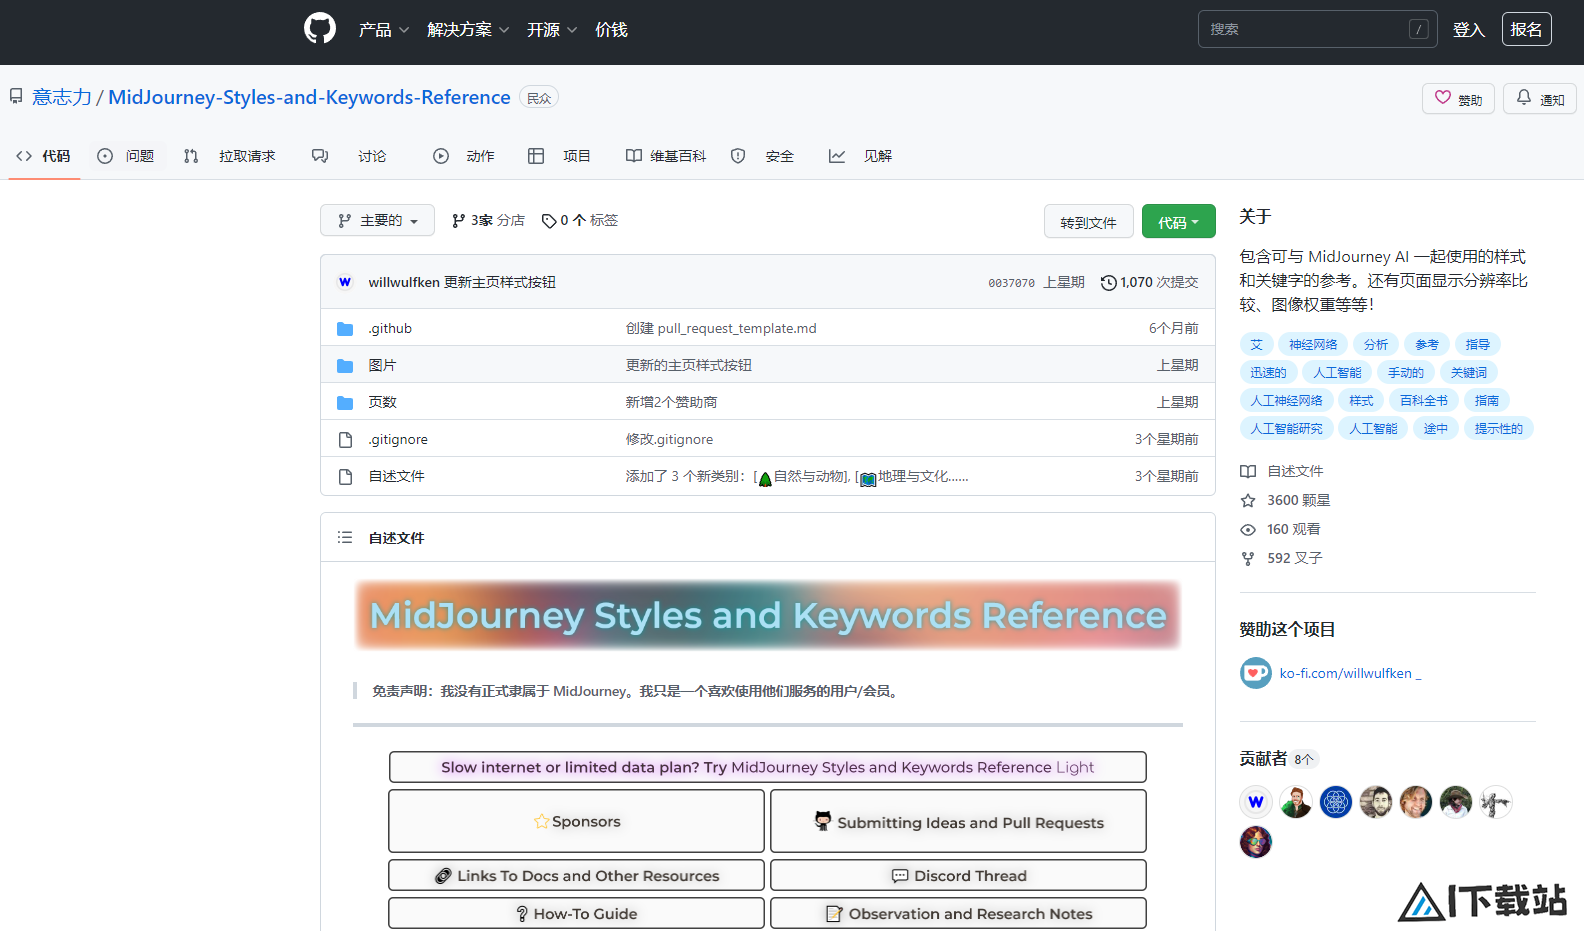Image resolution: width=1584 pixels, height=931 pixels.
Task: Select the 代码 tab
Action: [44, 156]
